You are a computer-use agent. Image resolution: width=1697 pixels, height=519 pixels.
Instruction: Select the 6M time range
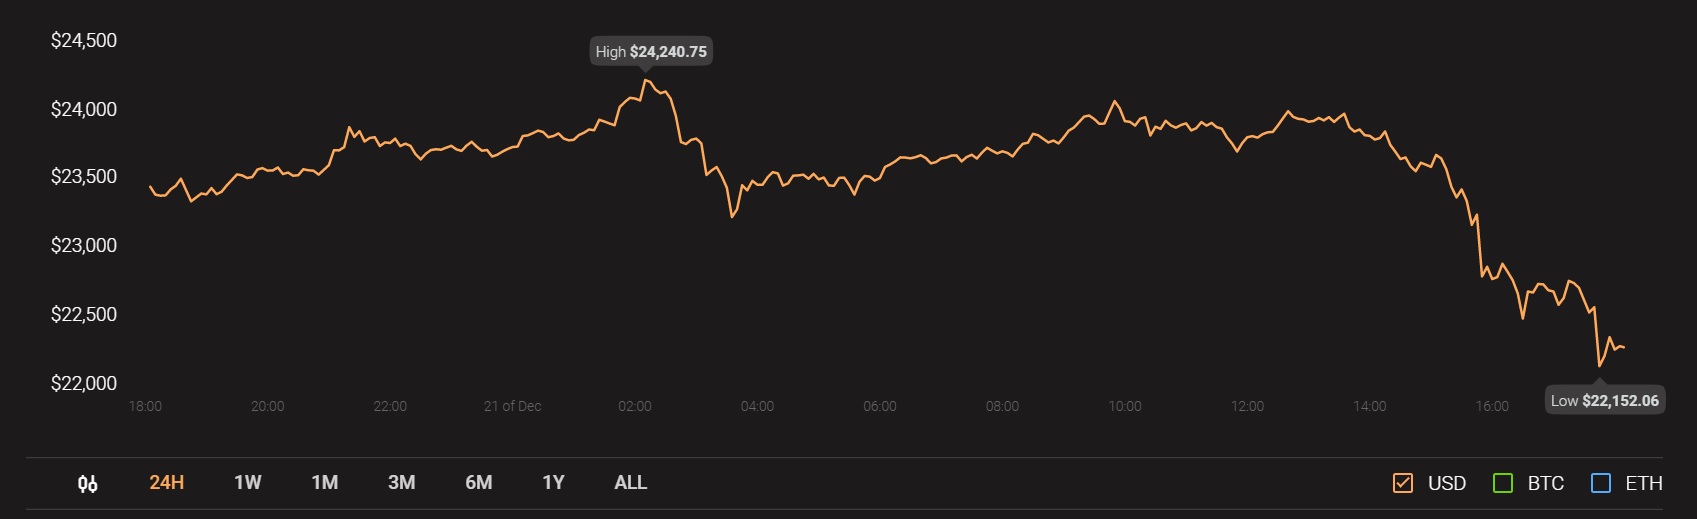(479, 483)
